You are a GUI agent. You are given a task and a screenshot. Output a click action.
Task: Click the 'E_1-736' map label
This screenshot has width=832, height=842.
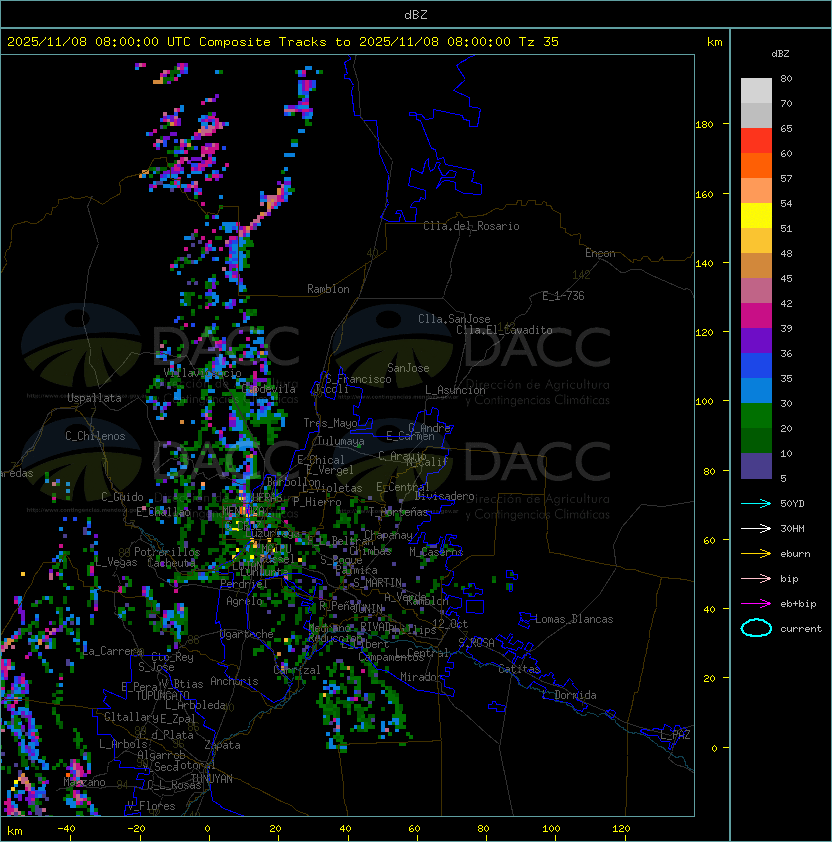point(563,296)
